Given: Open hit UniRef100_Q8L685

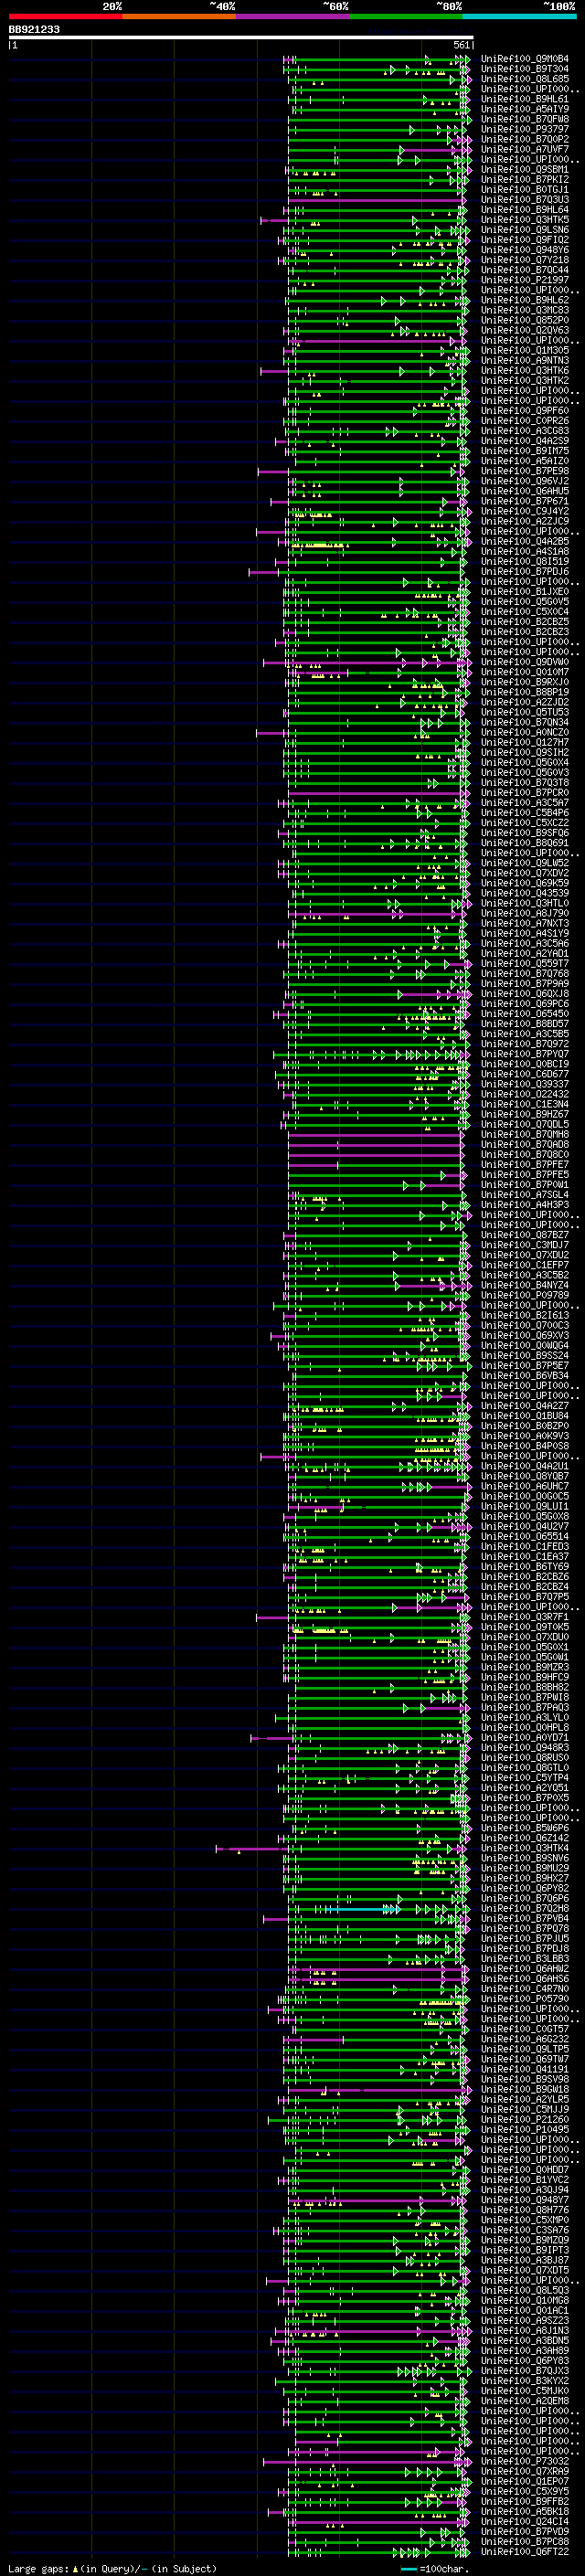Looking at the screenshot, I should pyautogui.click(x=524, y=79).
